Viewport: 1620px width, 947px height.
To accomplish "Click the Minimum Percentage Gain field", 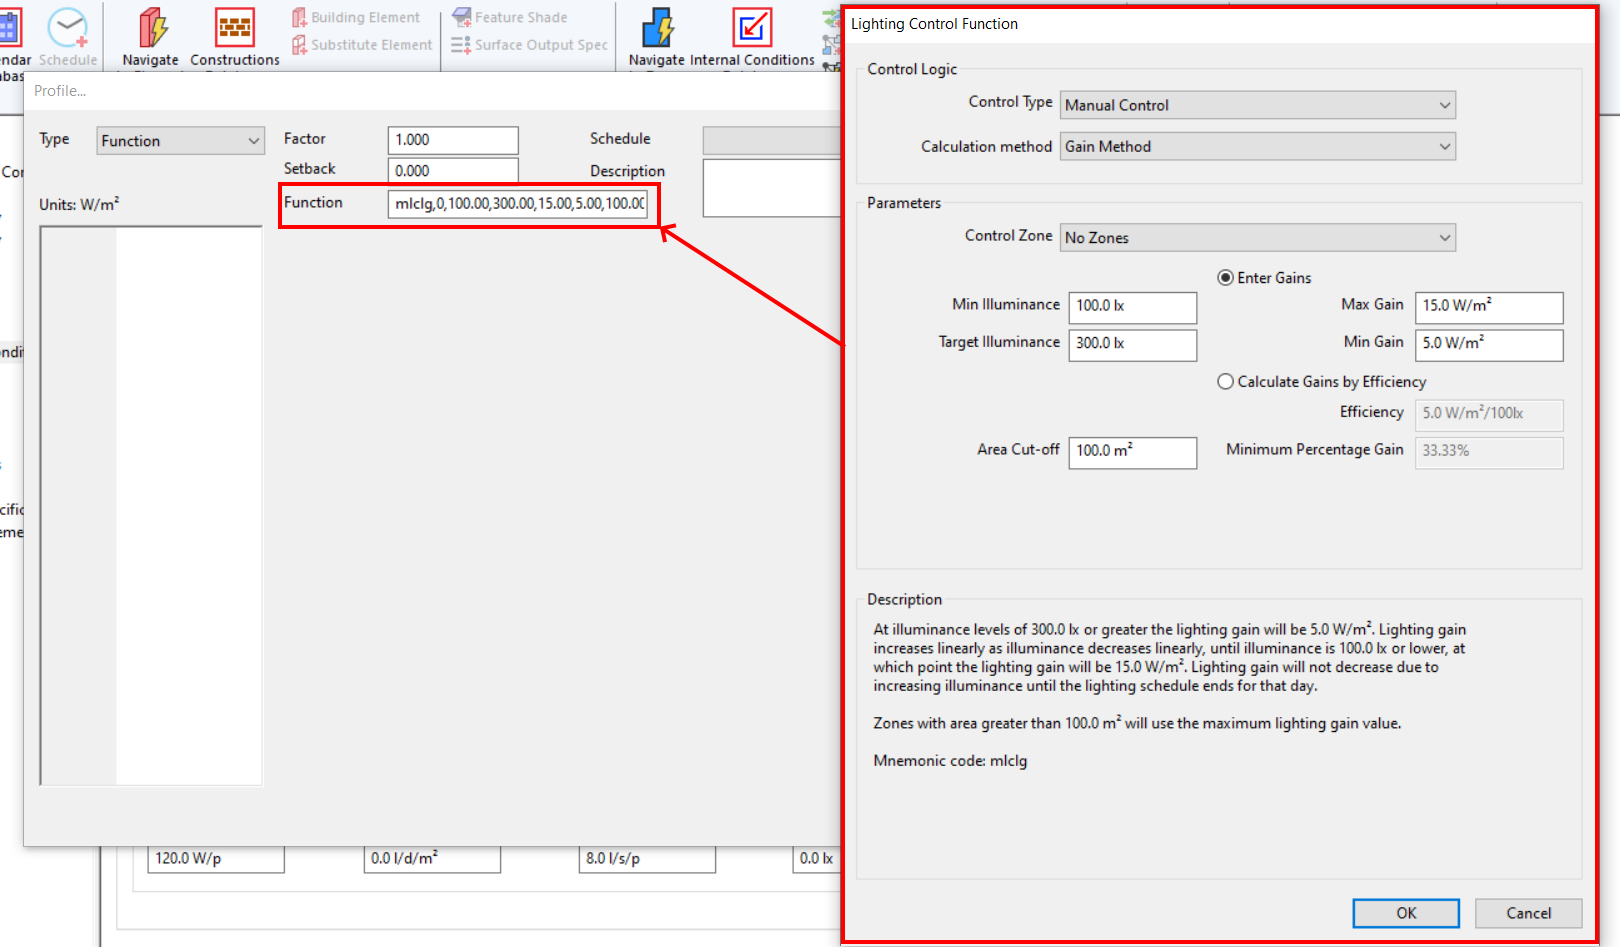I will click(1489, 452).
